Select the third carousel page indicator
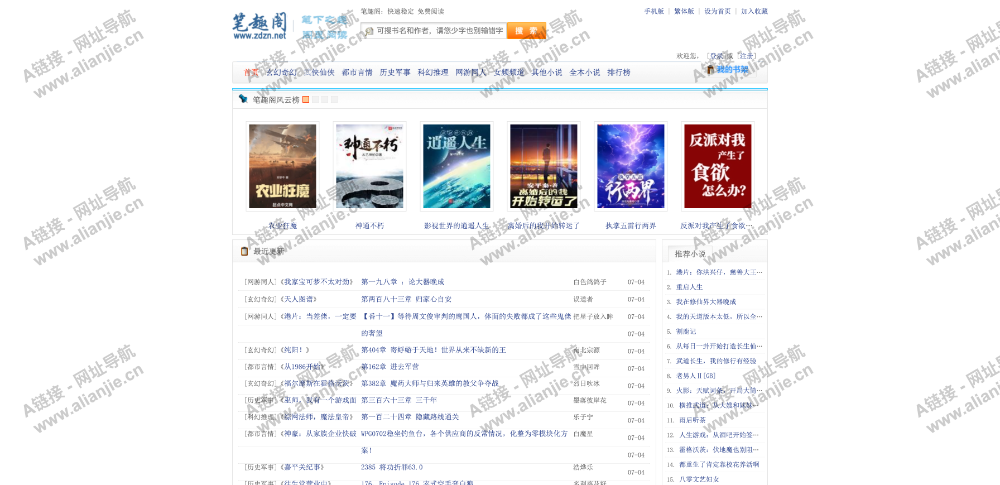The height and width of the screenshot is (485, 1000). [x=325, y=100]
